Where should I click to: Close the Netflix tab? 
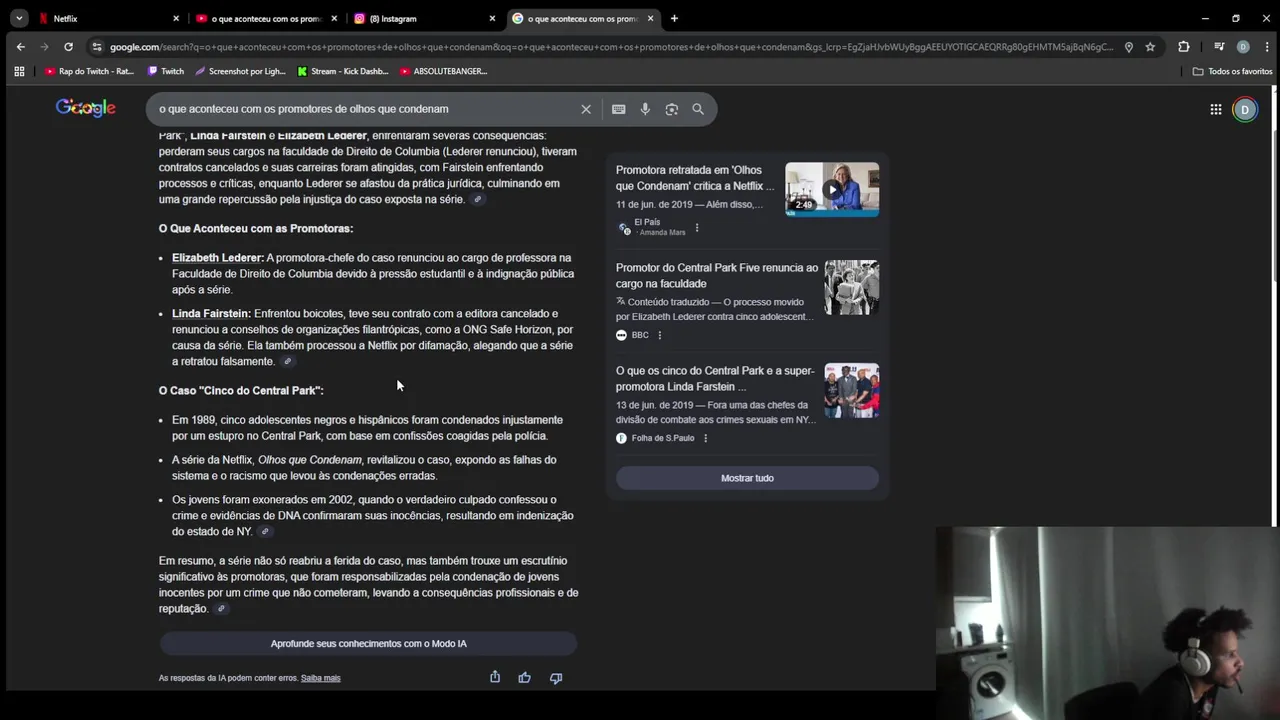pos(176,18)
